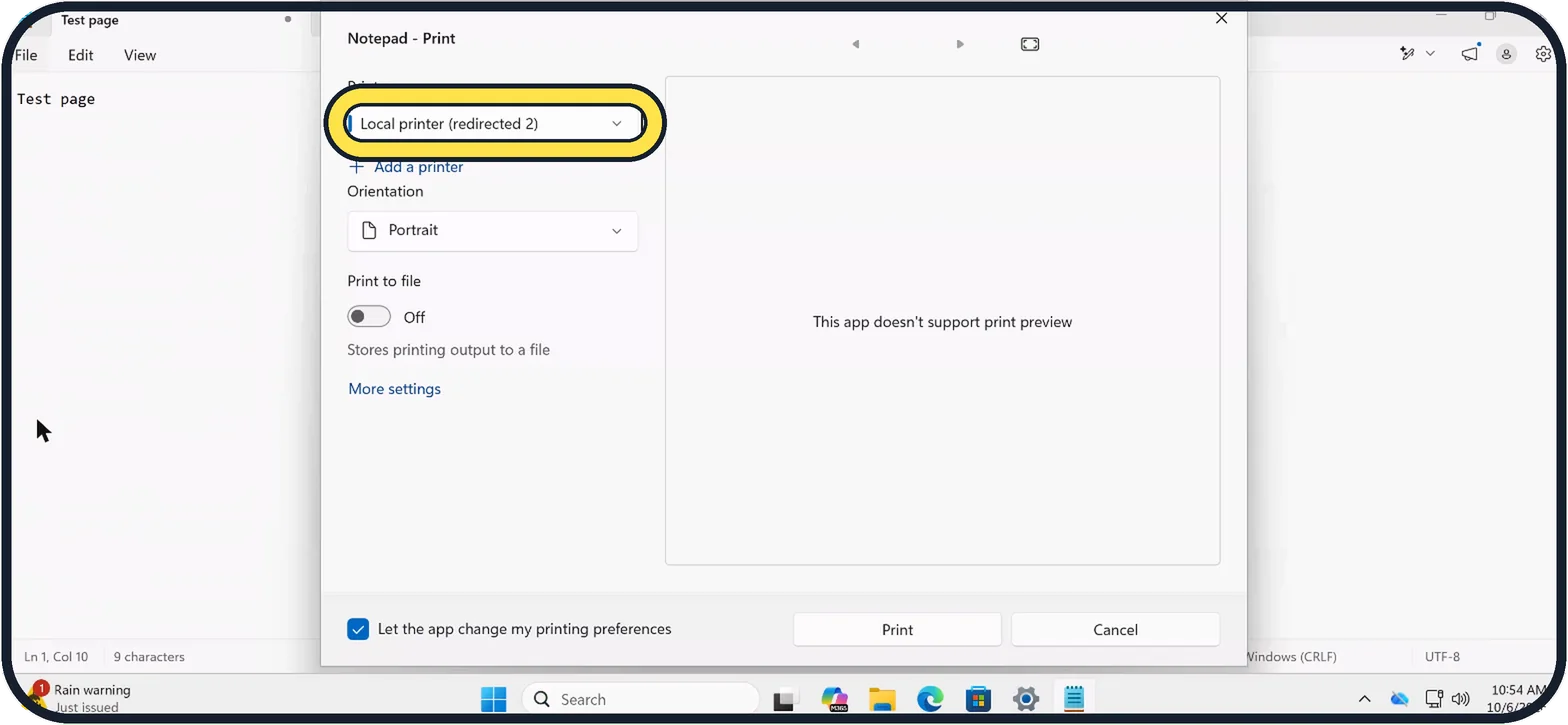
Task: Click the 9 characters count in the status bar
Action: click(x=149, y=657)
